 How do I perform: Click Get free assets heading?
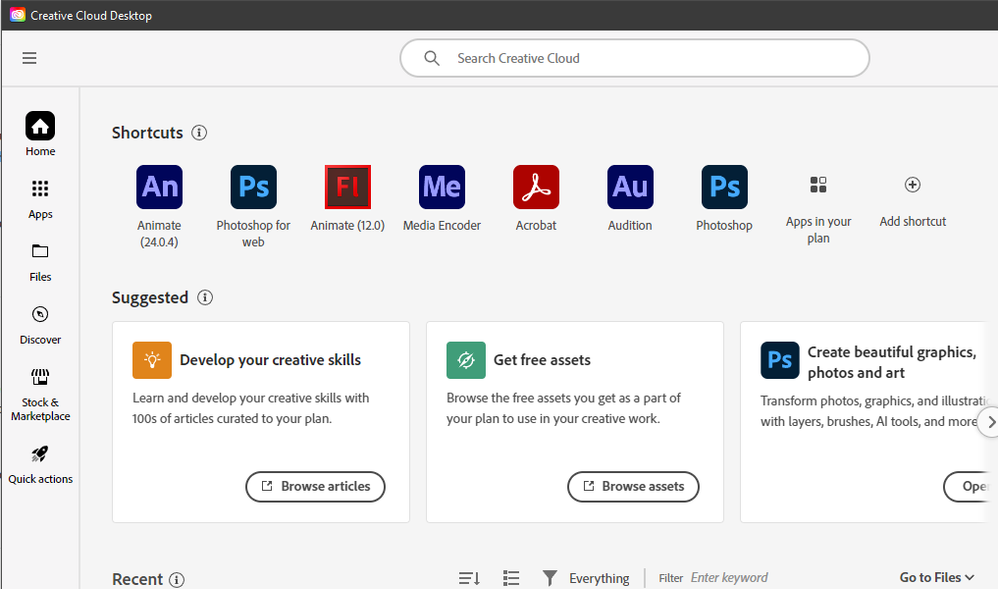[542, 360]
